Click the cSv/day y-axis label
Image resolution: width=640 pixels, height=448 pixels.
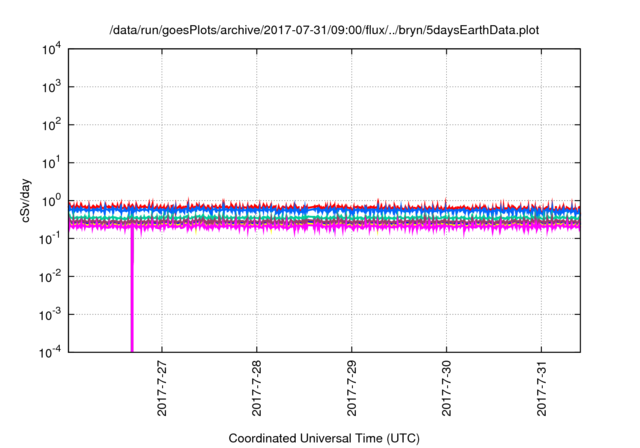coord(26,200)
